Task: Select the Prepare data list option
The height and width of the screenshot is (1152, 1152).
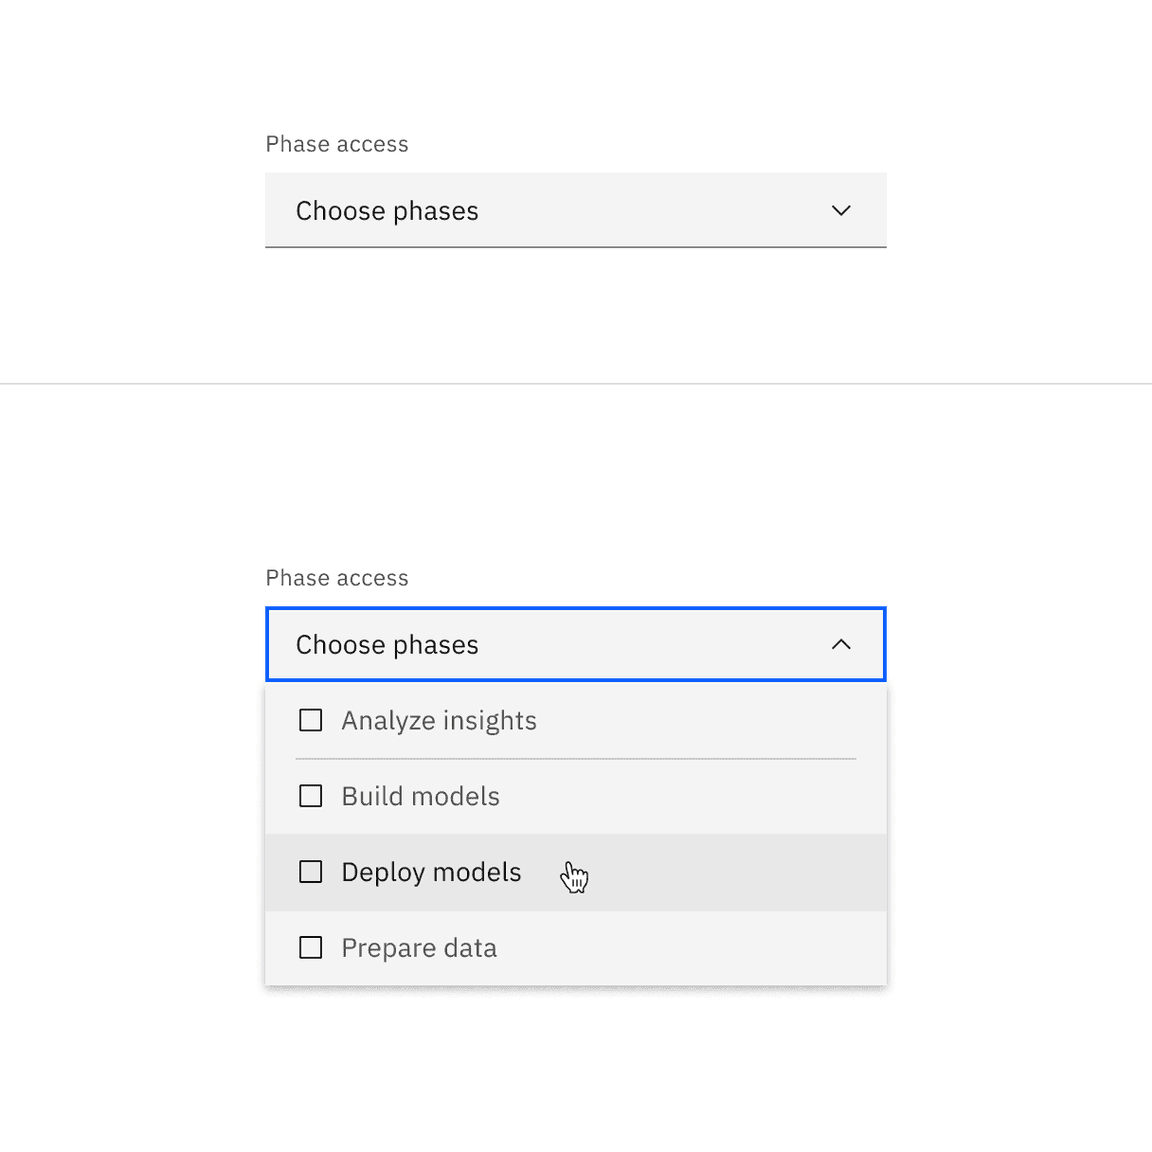Action: (x=419, y=947)
